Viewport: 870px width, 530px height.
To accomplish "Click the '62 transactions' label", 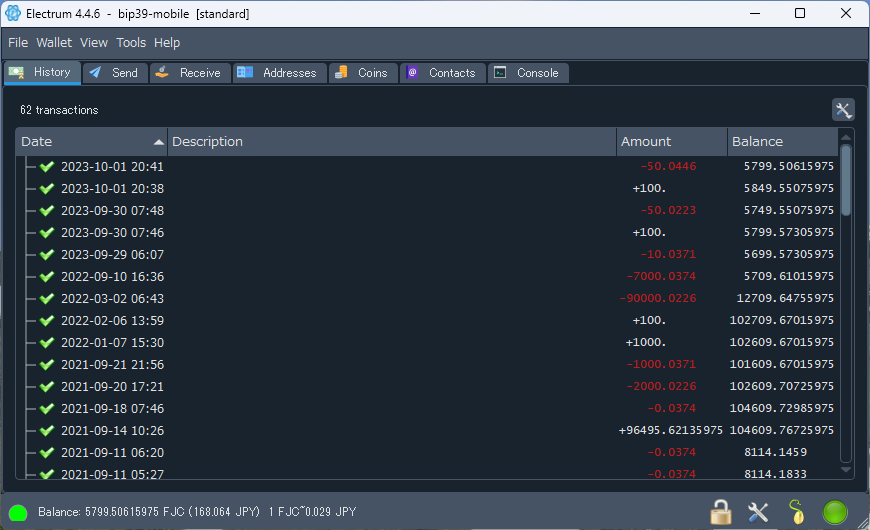I will pyautogui.click(x=59, y=110).
